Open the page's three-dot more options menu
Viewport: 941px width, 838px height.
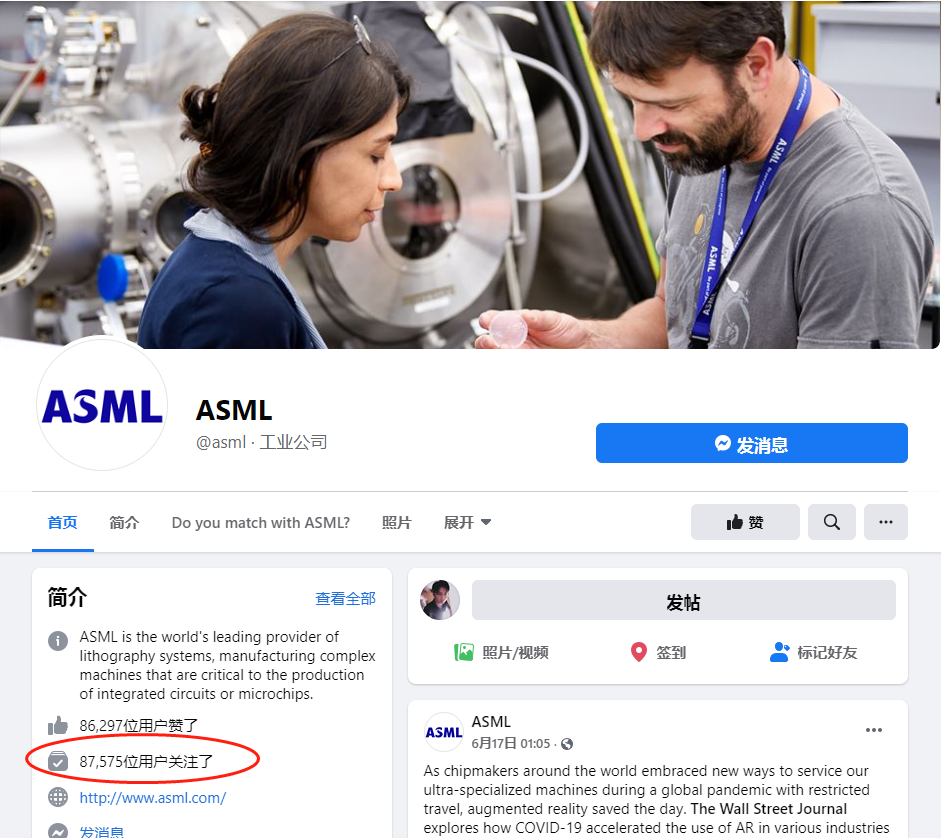click(885, 522)
